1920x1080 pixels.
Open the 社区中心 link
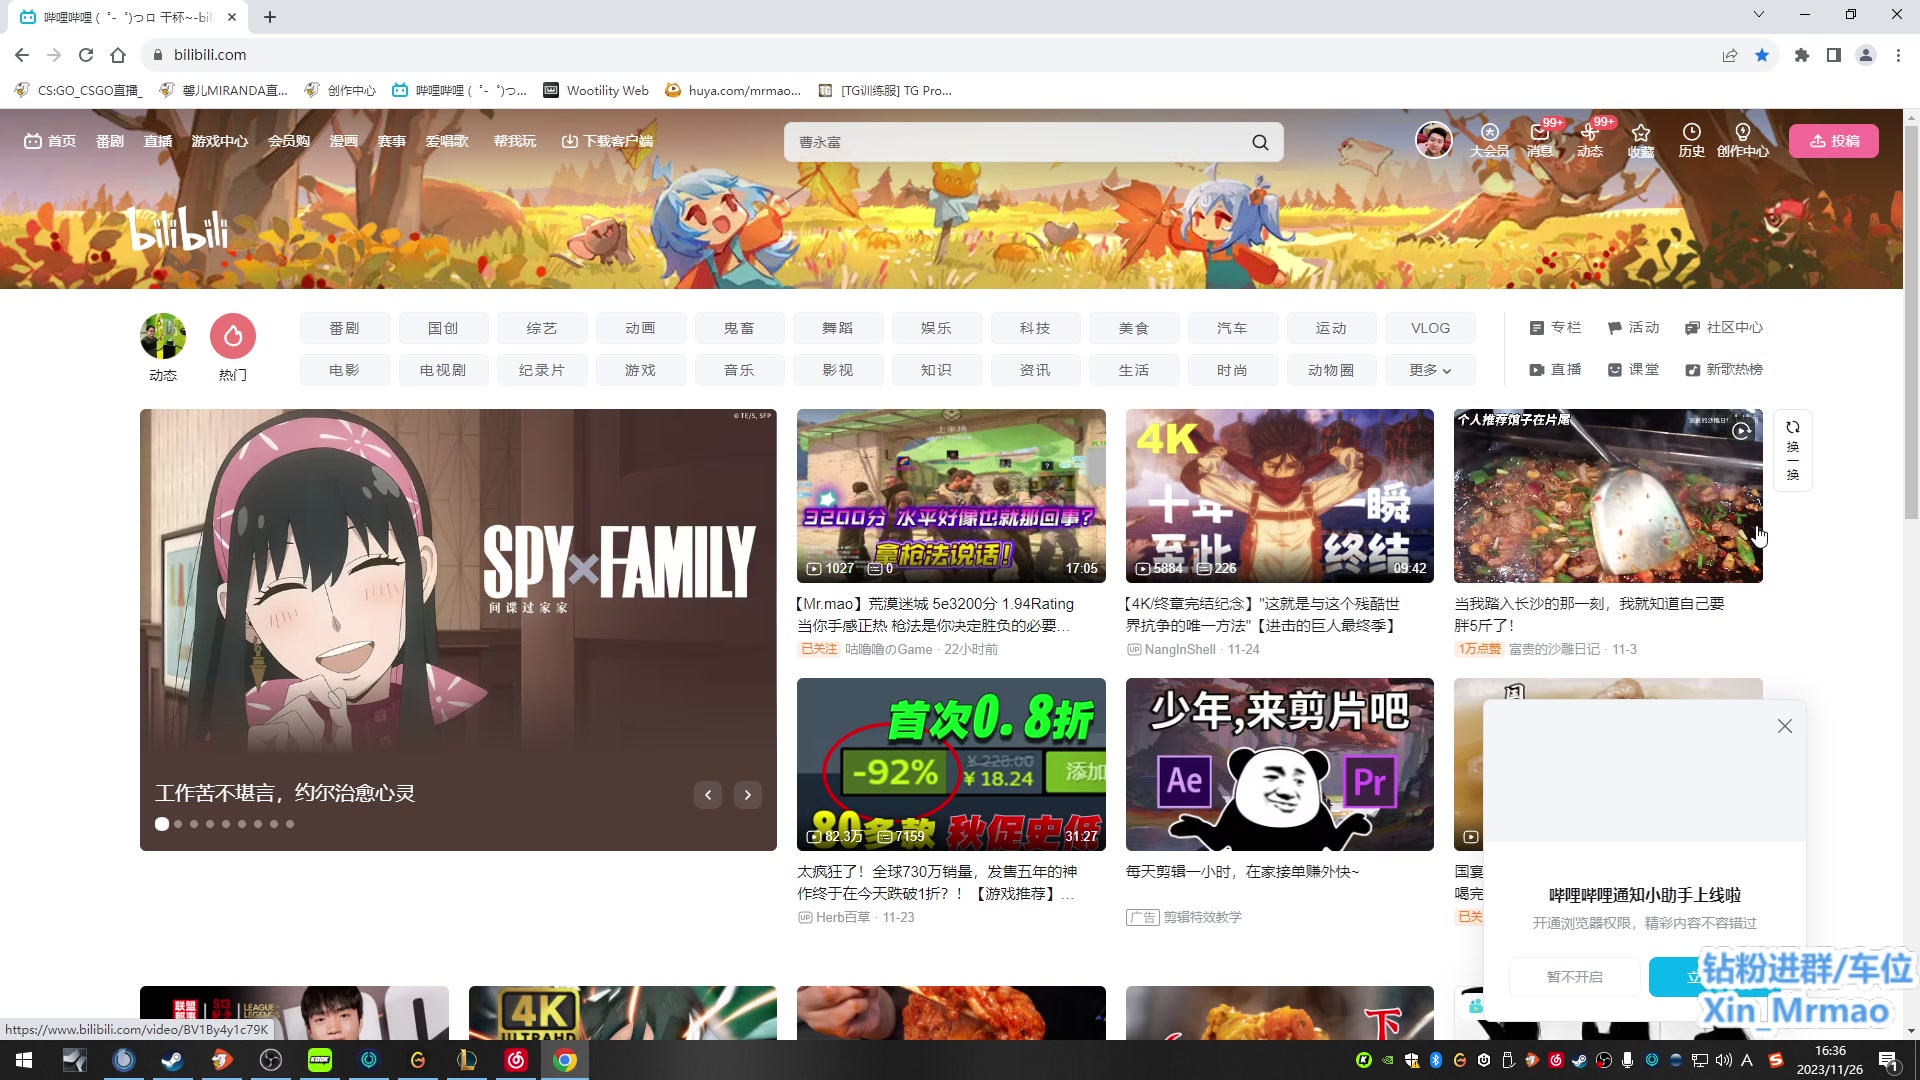(1724, 328)
